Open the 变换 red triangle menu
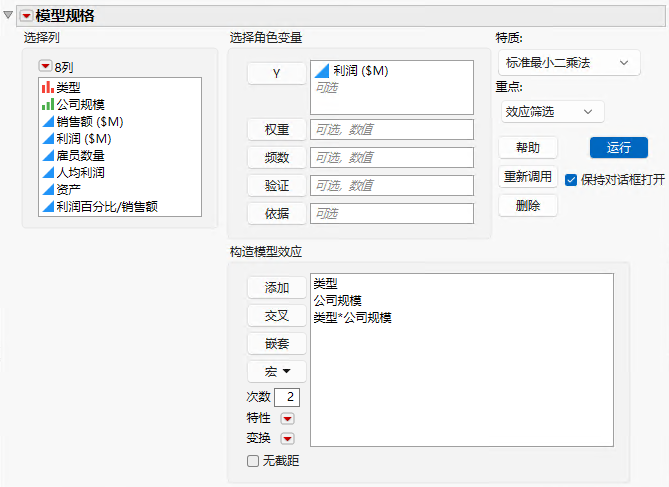The image size is (669, 487). (x=287, y=438)
